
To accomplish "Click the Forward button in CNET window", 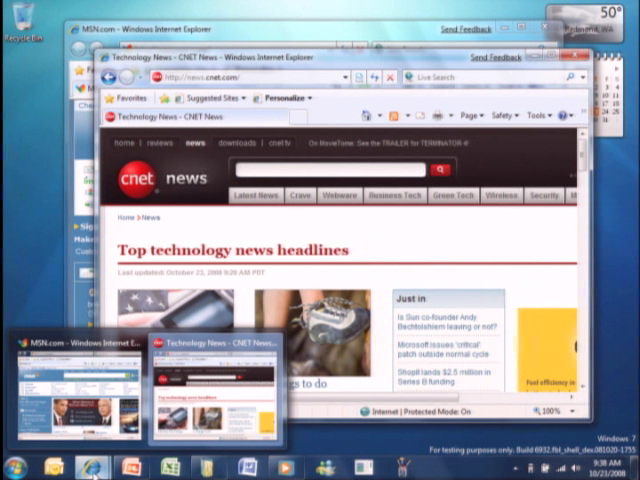I will point(127,77).
